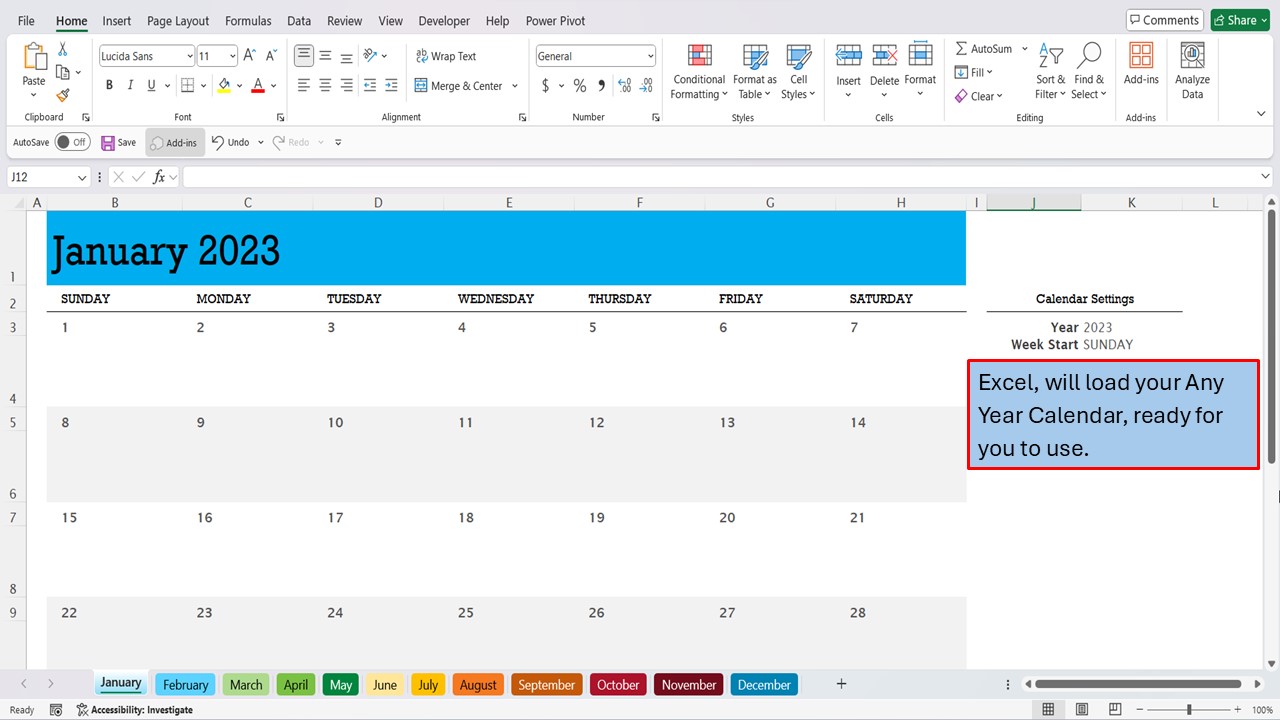Toggle AutoSave off switch
This screenshot has width=1280, height=720.
(72, 142)
